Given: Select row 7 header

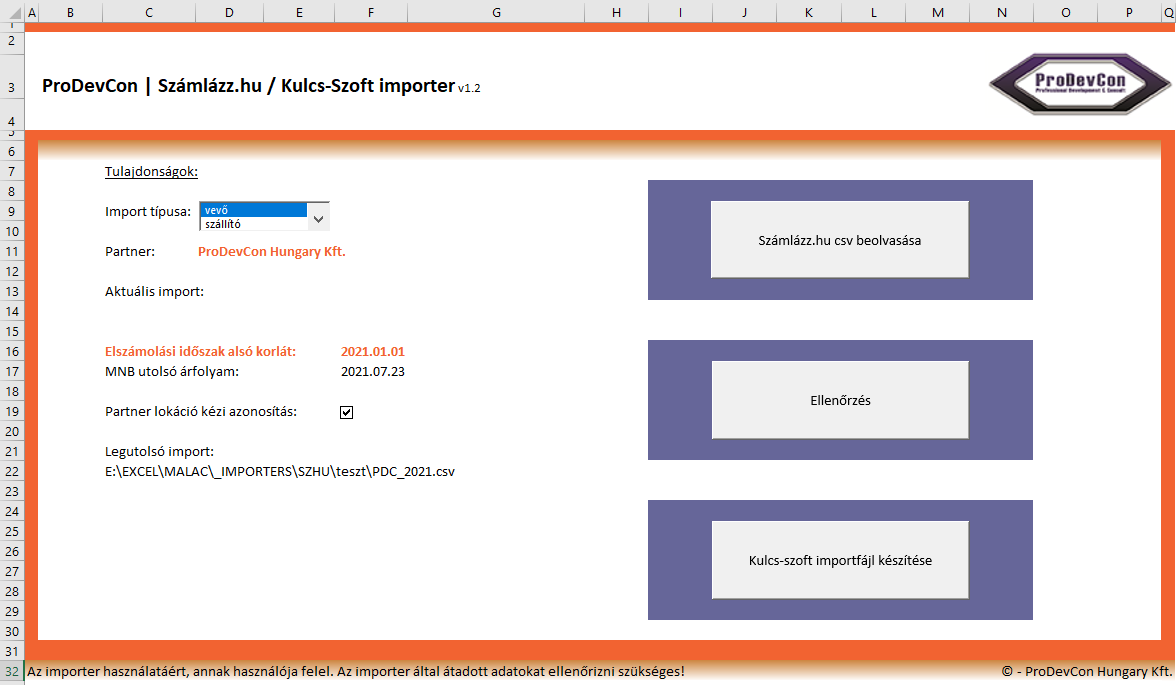Looking at the screenshot, I should pos(12,172).
